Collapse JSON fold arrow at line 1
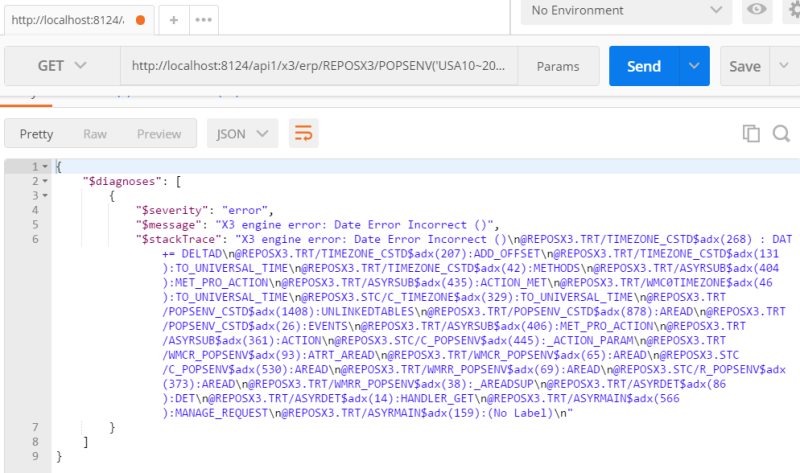The width and height of the screenshot is (800, 473). pyautogui.click(x=45, y=167)
